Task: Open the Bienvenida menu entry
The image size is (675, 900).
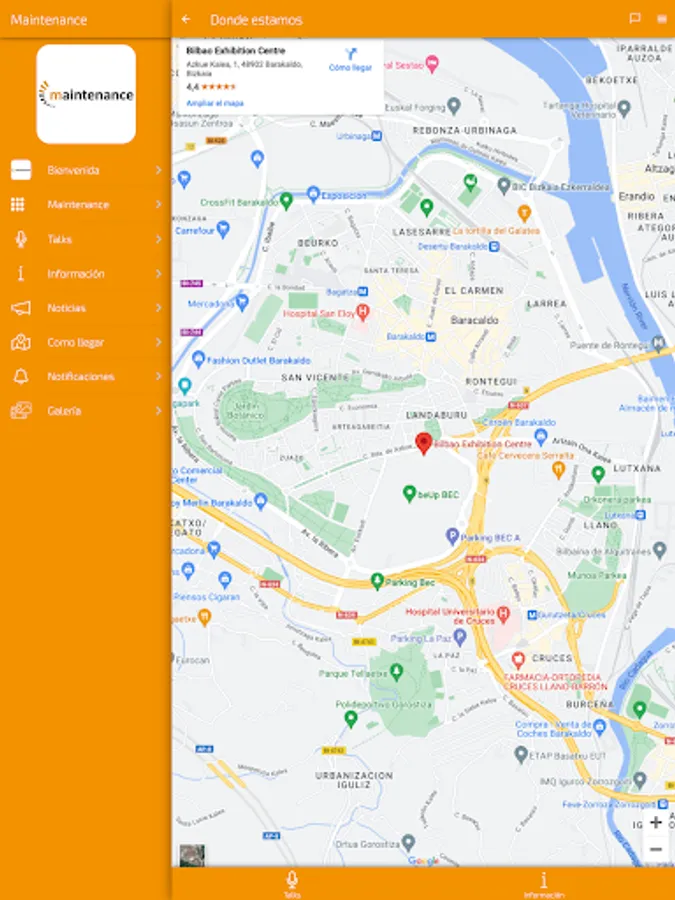Action: click(x=86, y=170)
